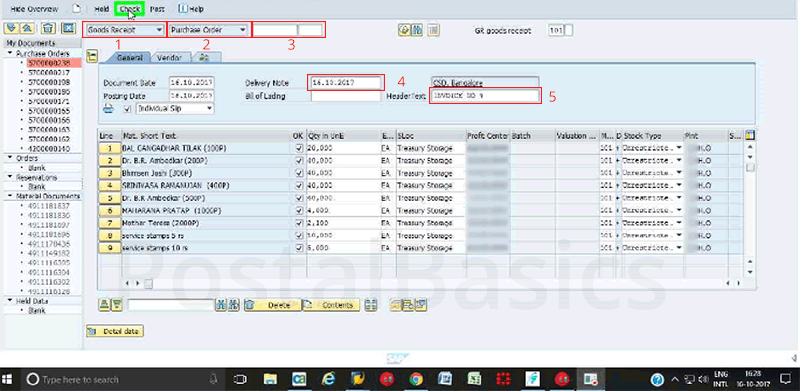This screenshot has width=800, height=391.
Task: Click the binoculars find icon in the top toolbar
Action: click(x=417, y=30)
